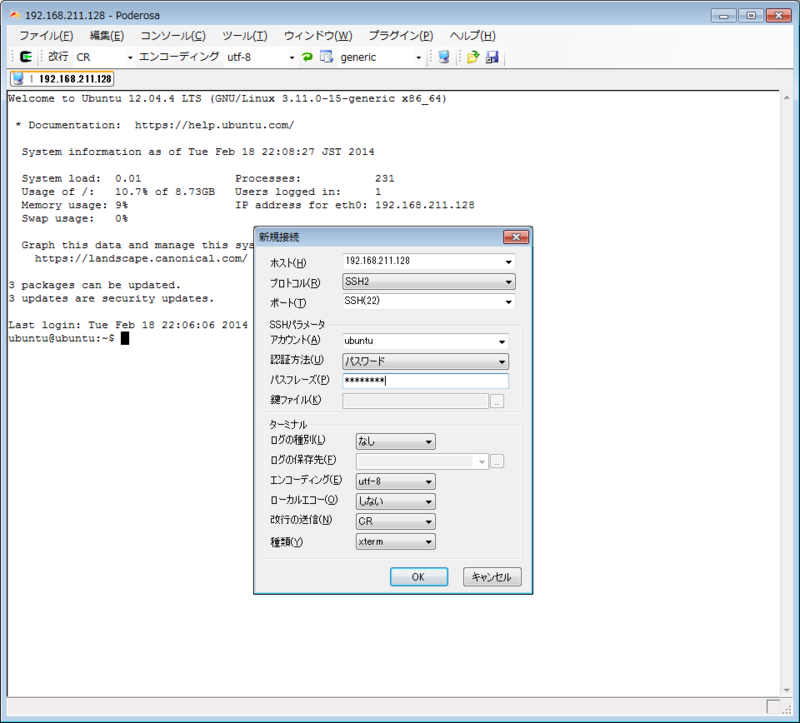
Task: Open the ツール(T) menu
Action: [244, 36]
